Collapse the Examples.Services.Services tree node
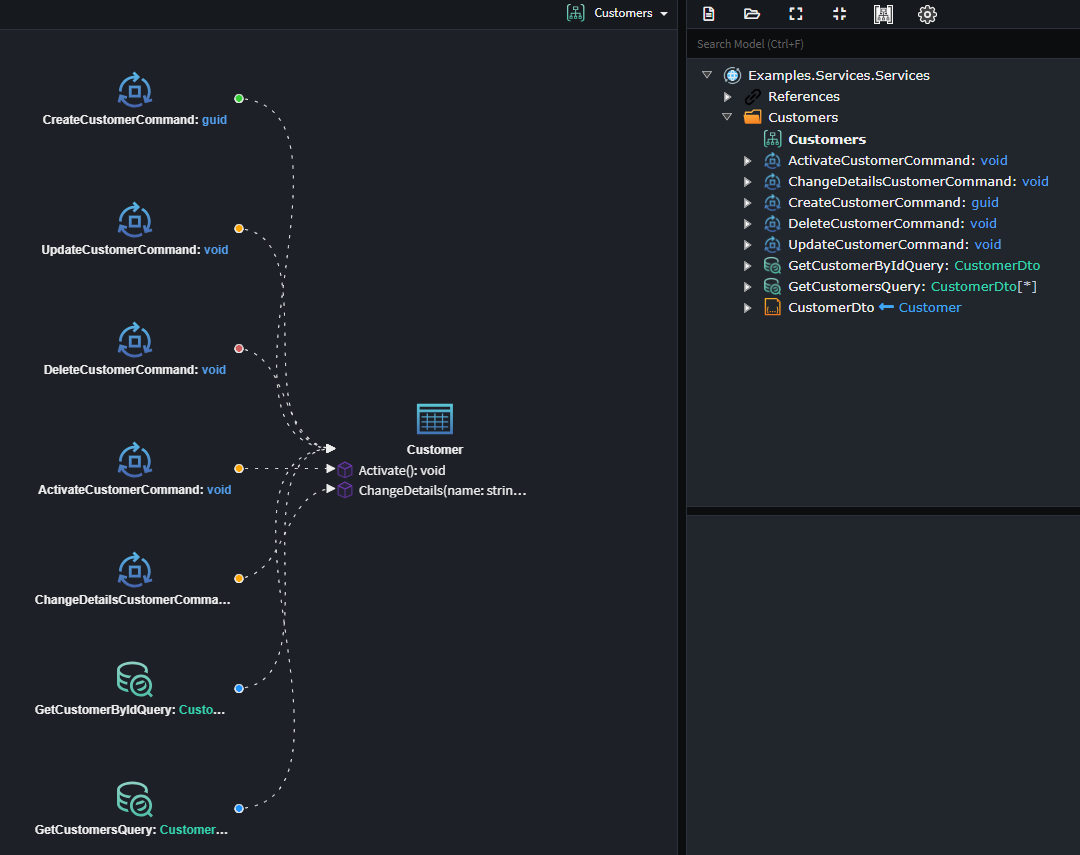The height and width of the screenshot is (855, 1080). 707,74
